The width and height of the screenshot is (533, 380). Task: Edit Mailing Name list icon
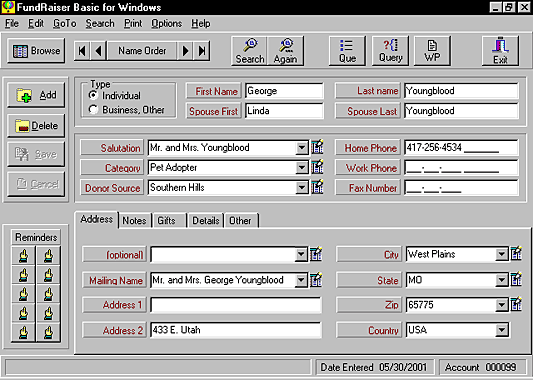coord(316,279)
